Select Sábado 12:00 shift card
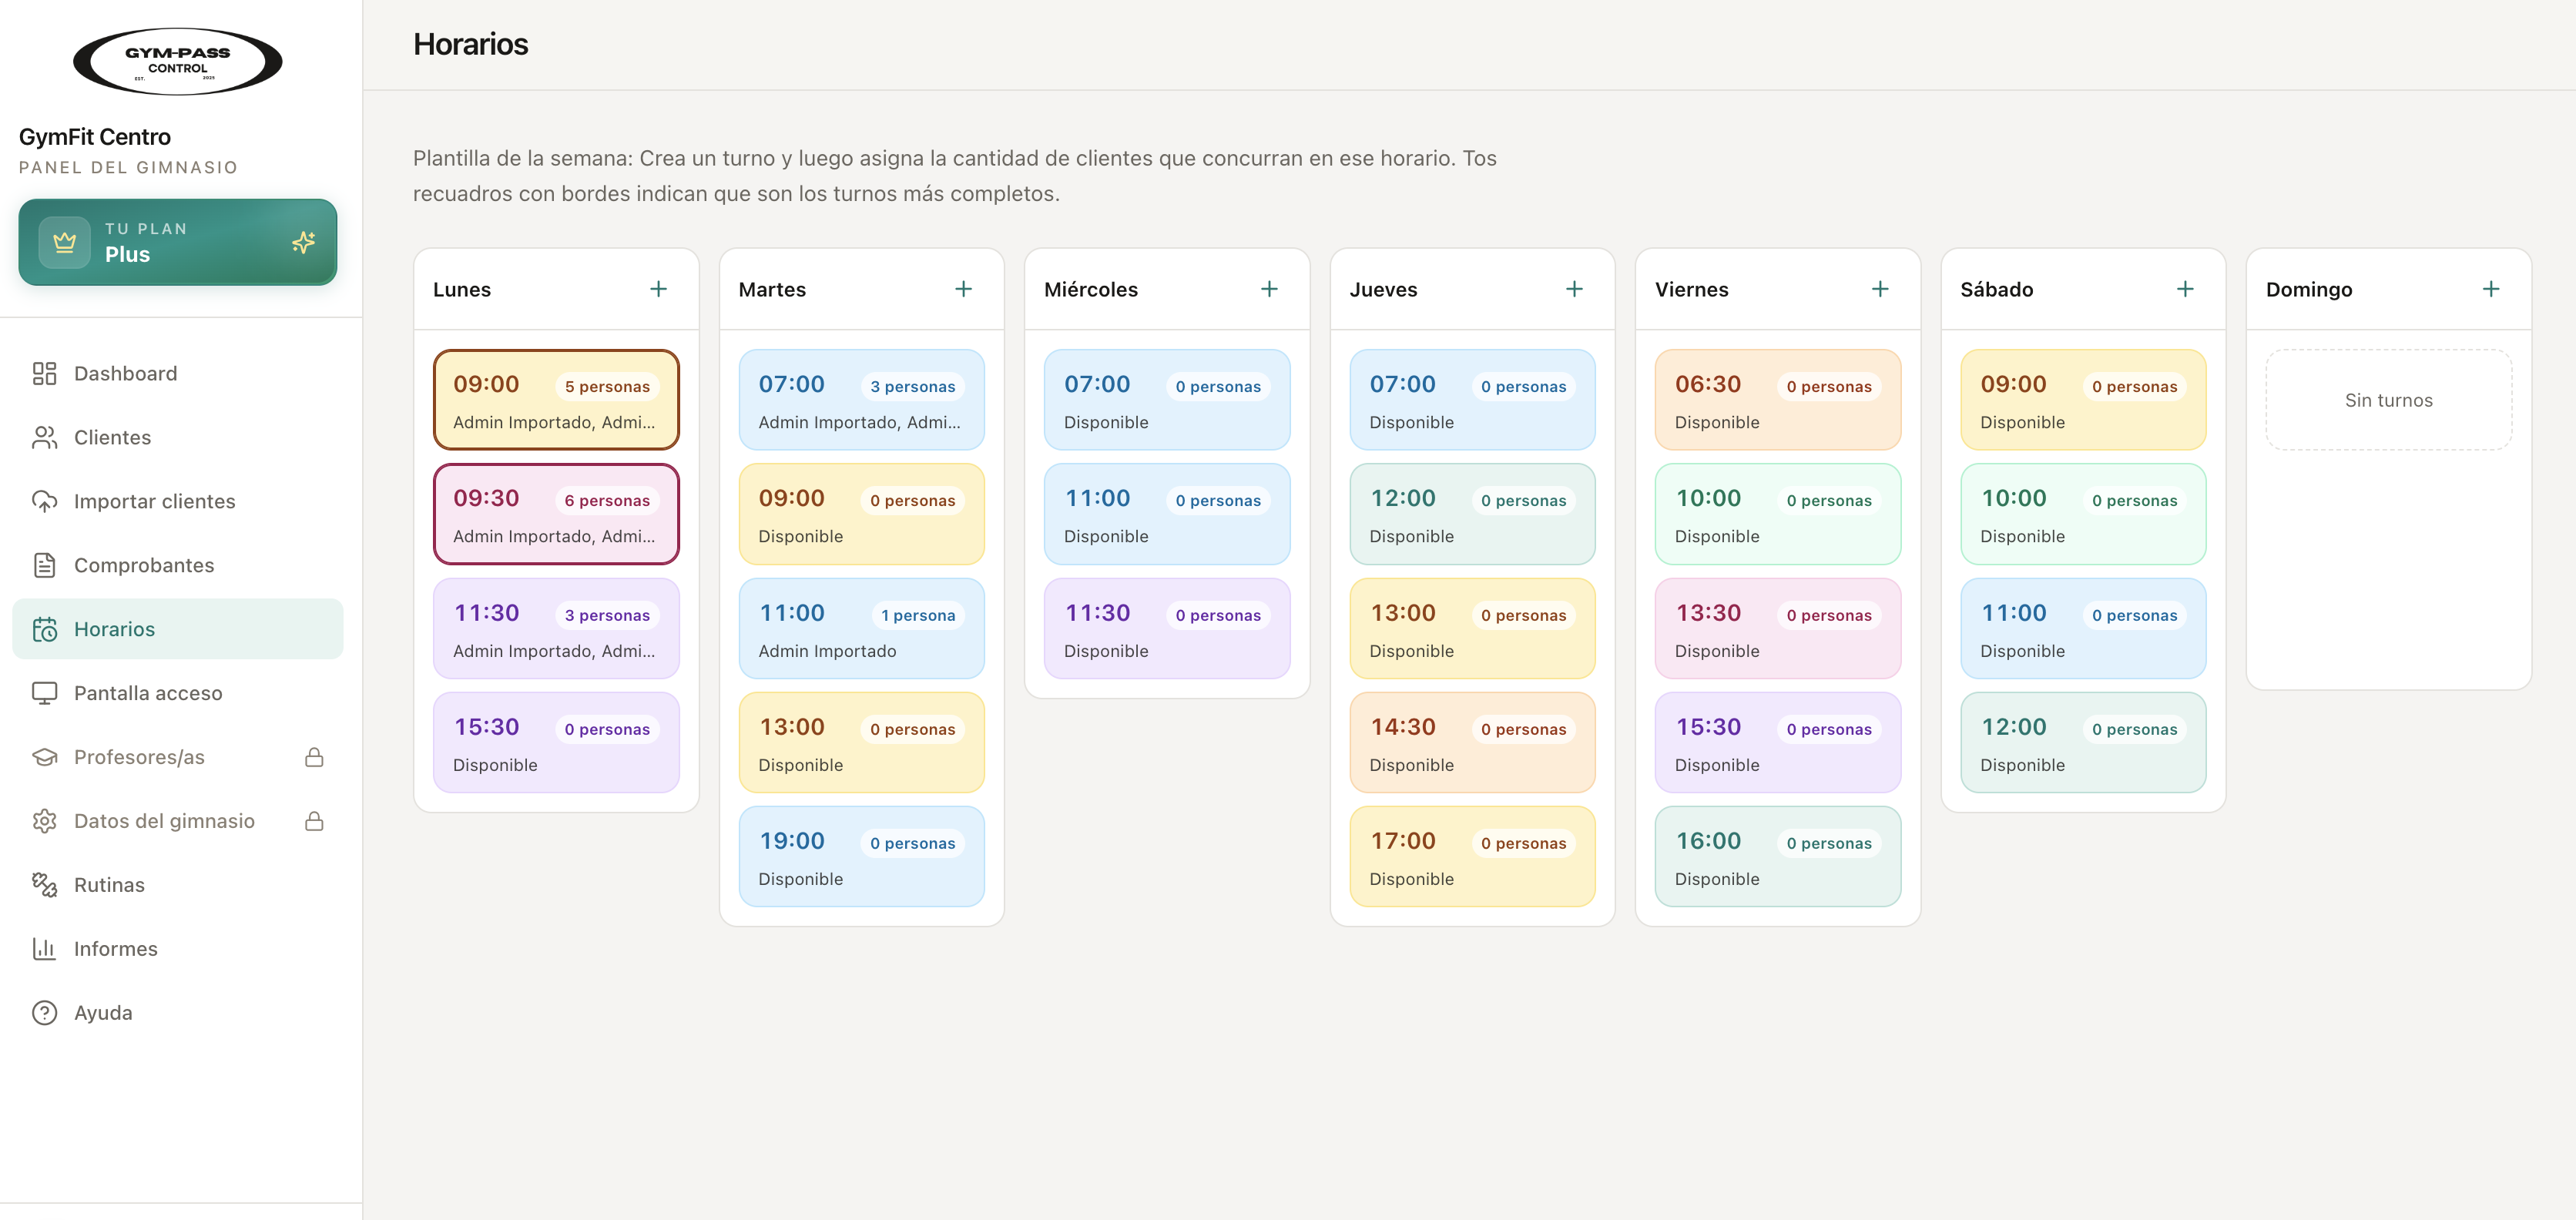2576x1220 pixels. coord(2083,743)
